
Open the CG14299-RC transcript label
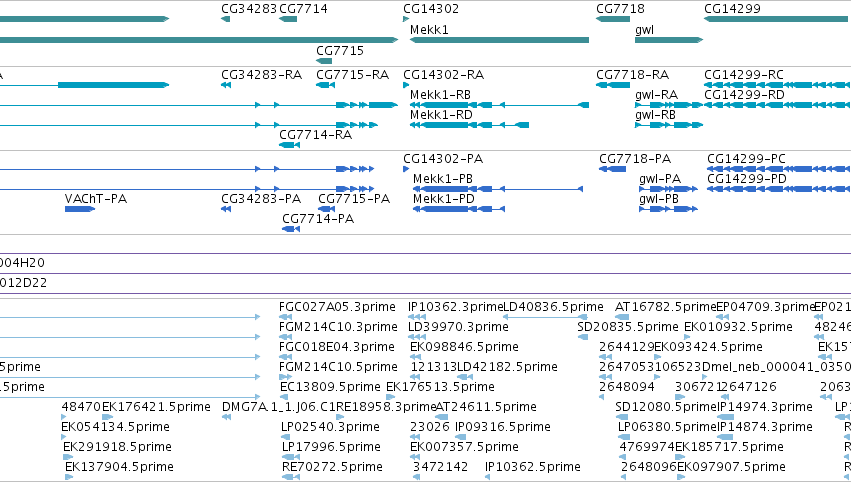point(744,75)
